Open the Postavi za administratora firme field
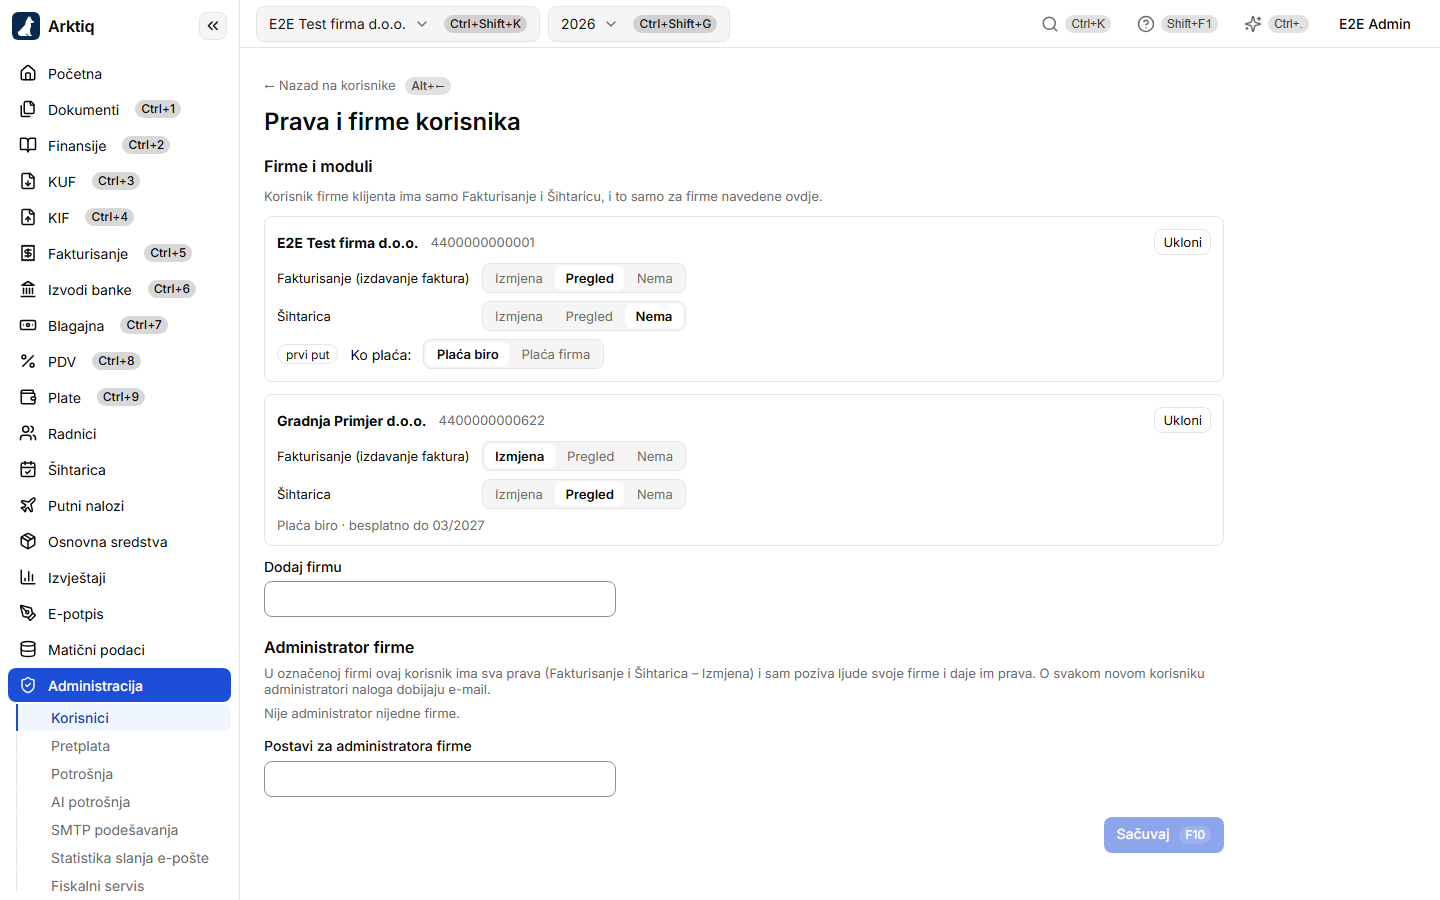1440x900 pixels. coord(440,779)
